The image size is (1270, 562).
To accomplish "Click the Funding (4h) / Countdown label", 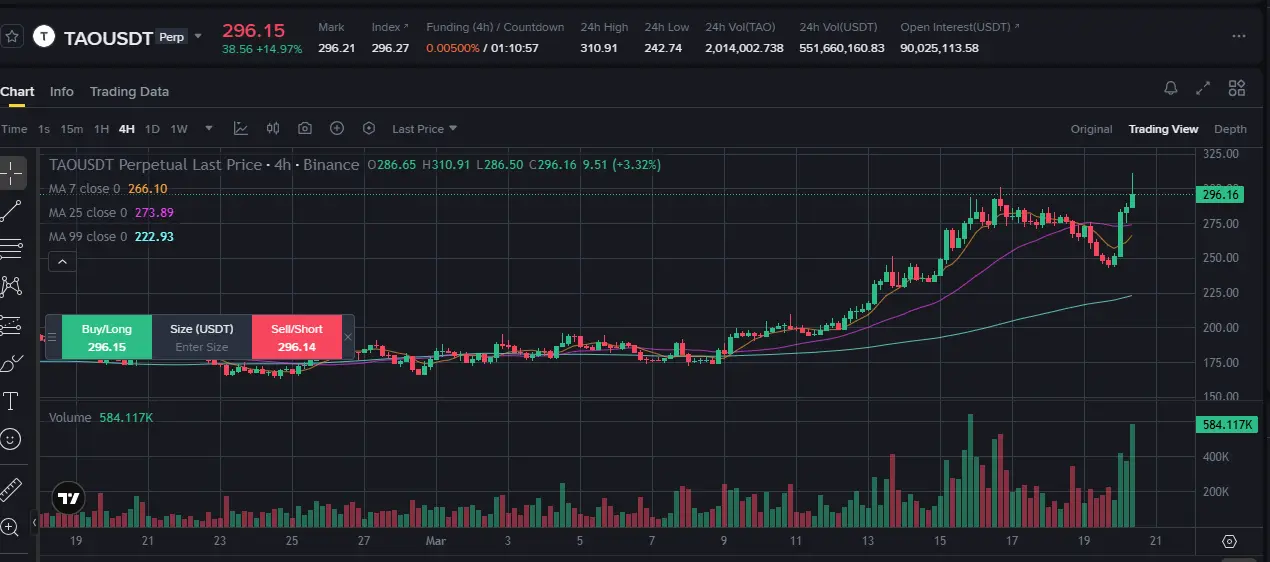I will [x=495, y=27].
